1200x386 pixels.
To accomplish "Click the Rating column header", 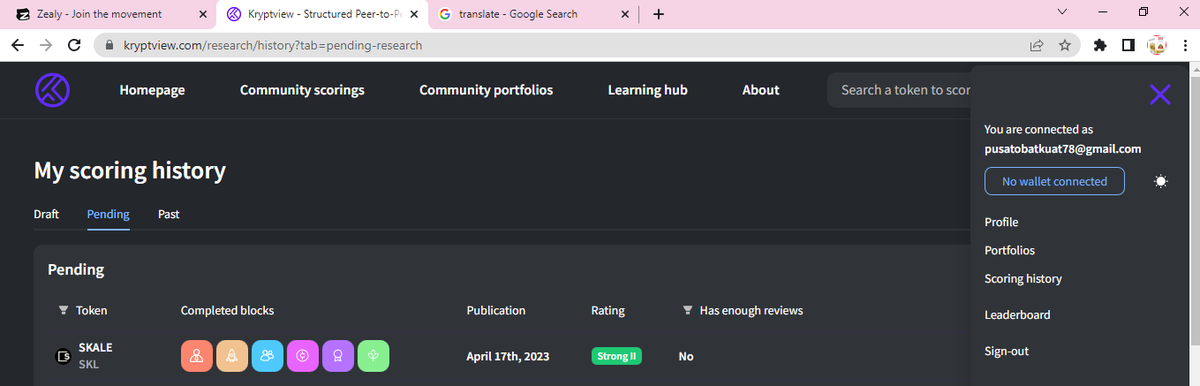I will tap(608, 311).
